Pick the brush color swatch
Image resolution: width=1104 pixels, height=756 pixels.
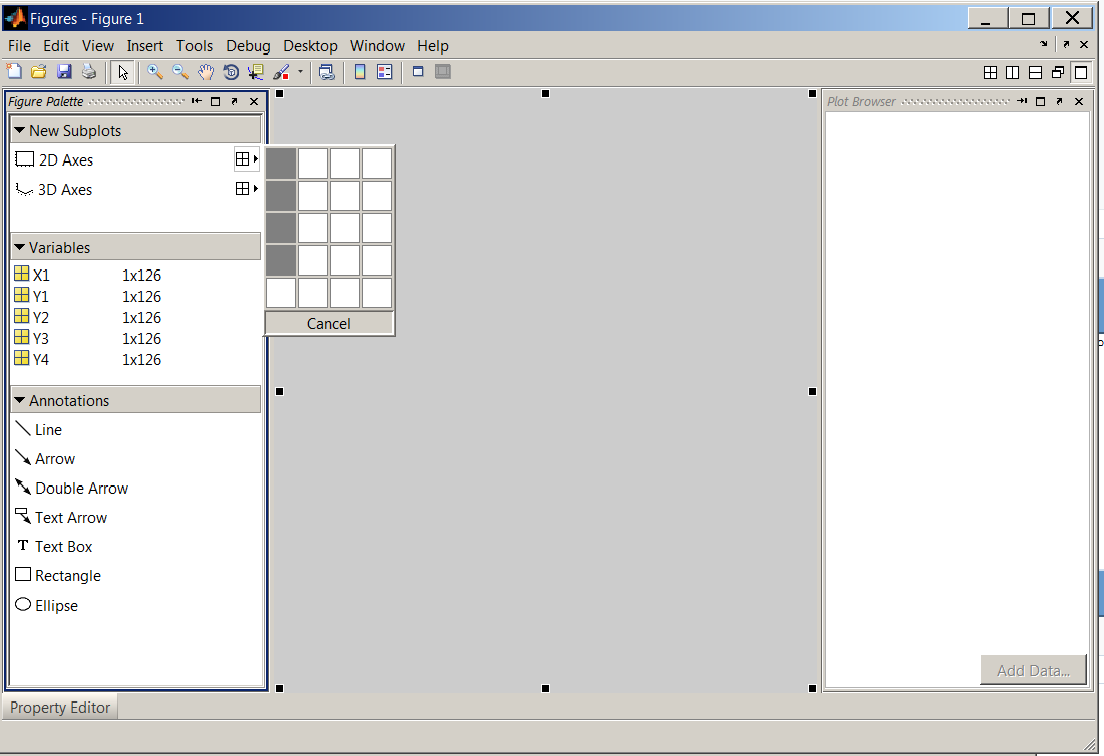pyautogui.click(x=287, y=76)
